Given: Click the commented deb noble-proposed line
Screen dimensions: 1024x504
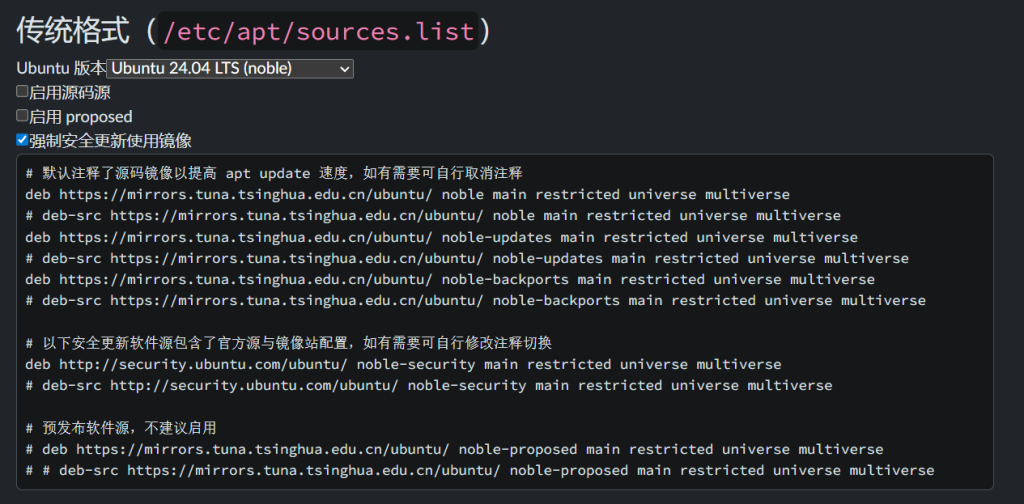Looking at the screenshot, I should pyautogui.click(x=454, y=449).
